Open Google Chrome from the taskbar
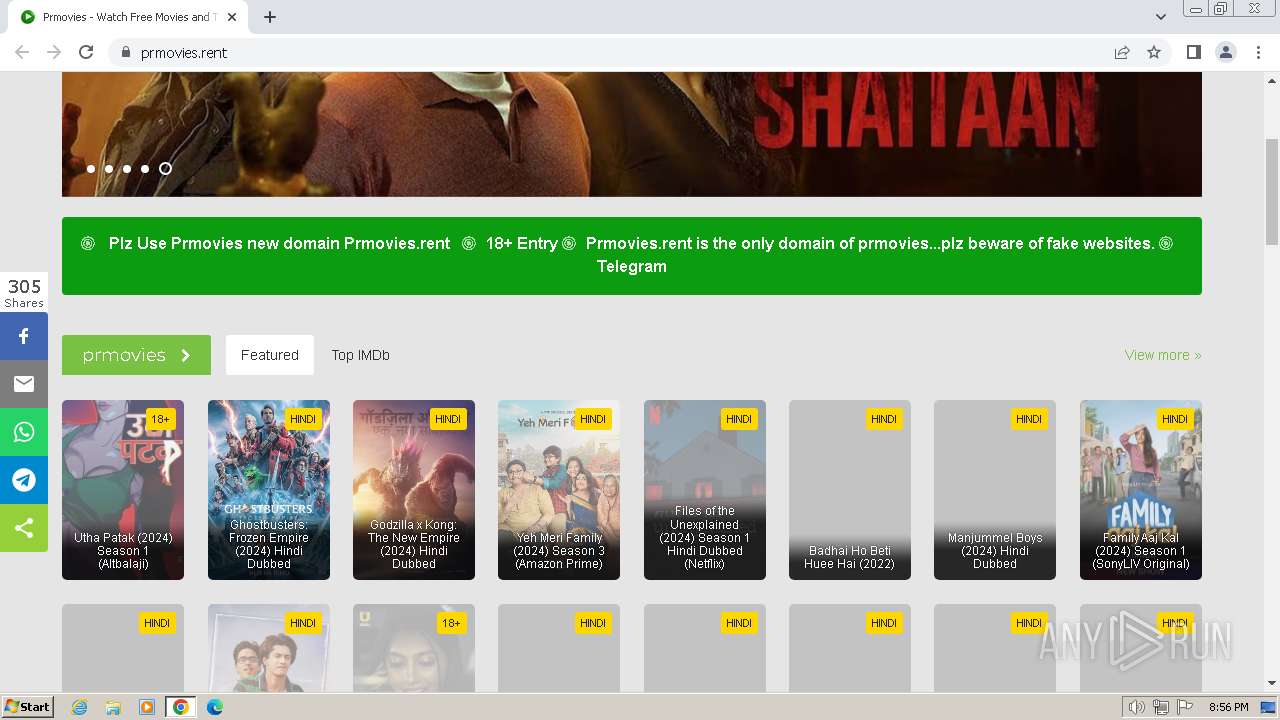The width and height of the screenshot is (1280, 720). click(x=180, y=707)
